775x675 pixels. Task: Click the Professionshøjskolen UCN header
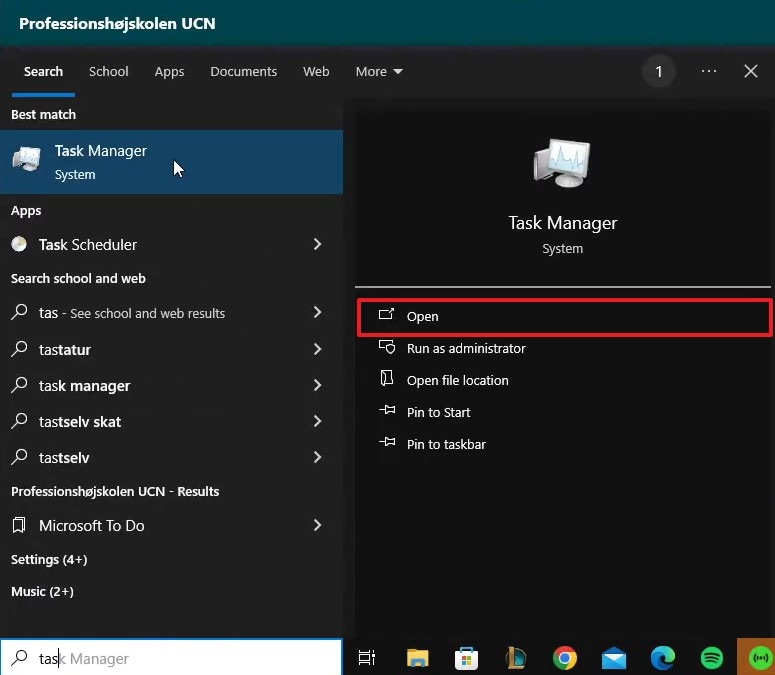click(x=117, y=23)
